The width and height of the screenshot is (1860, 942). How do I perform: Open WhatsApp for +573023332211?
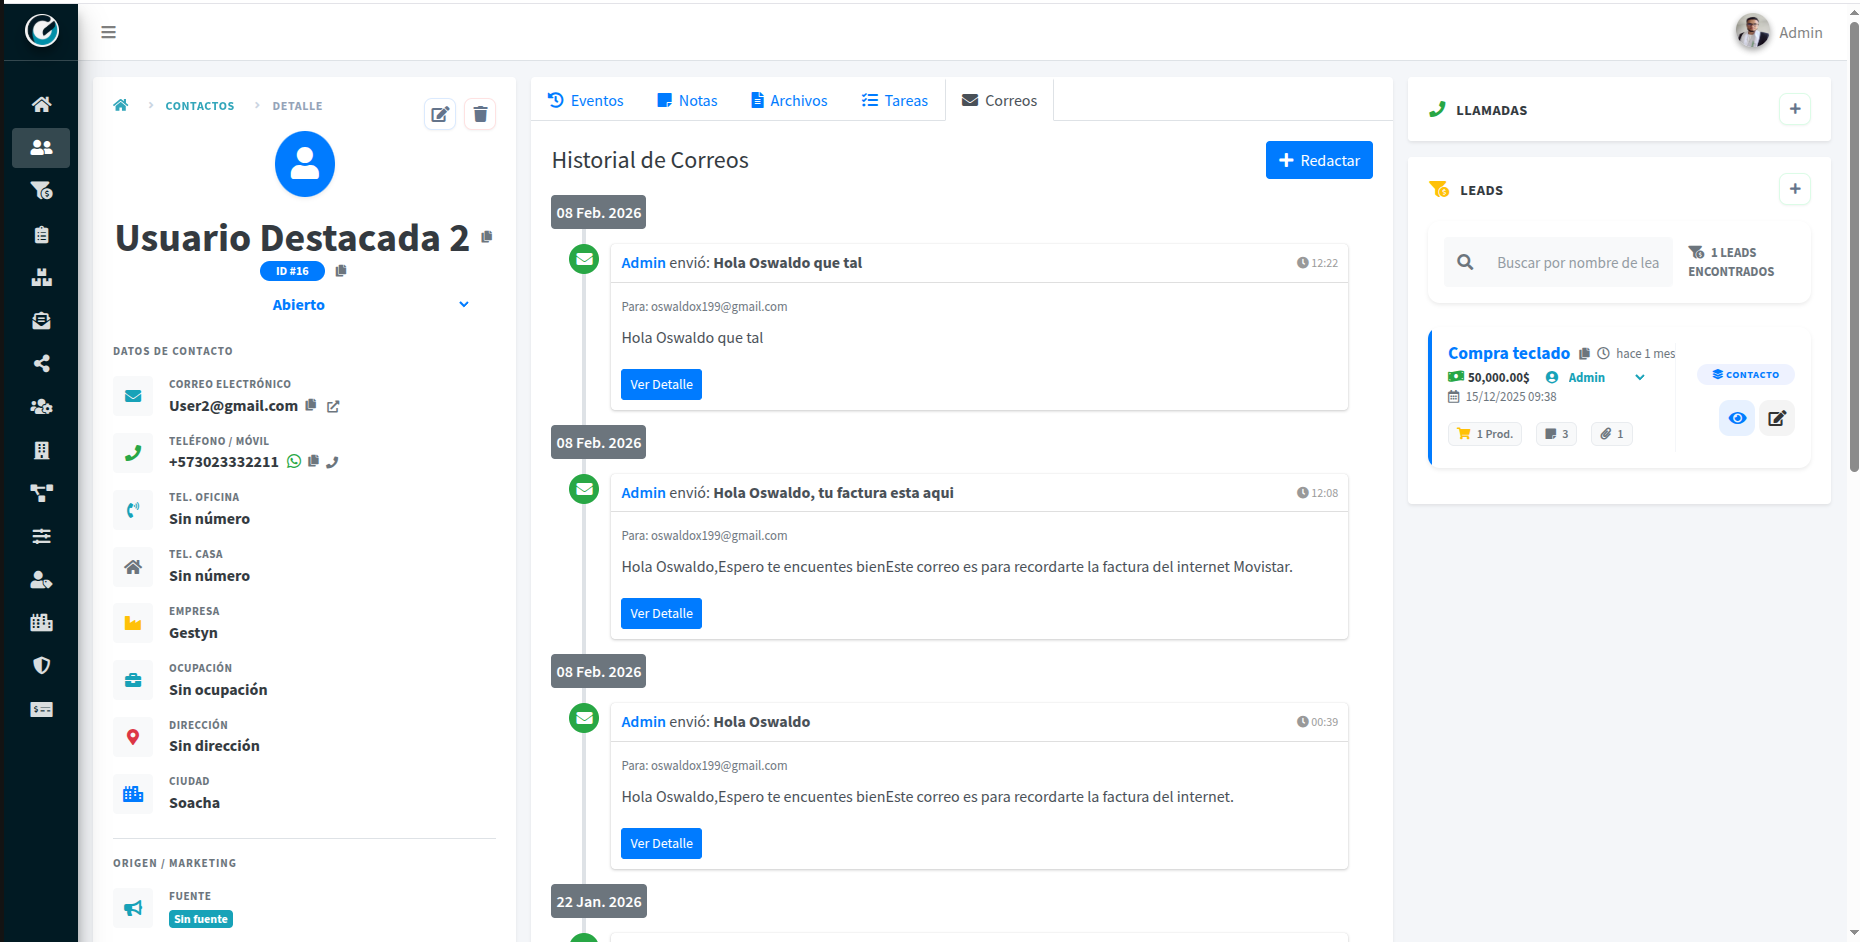pyautogui.click(x=294, y=461)
